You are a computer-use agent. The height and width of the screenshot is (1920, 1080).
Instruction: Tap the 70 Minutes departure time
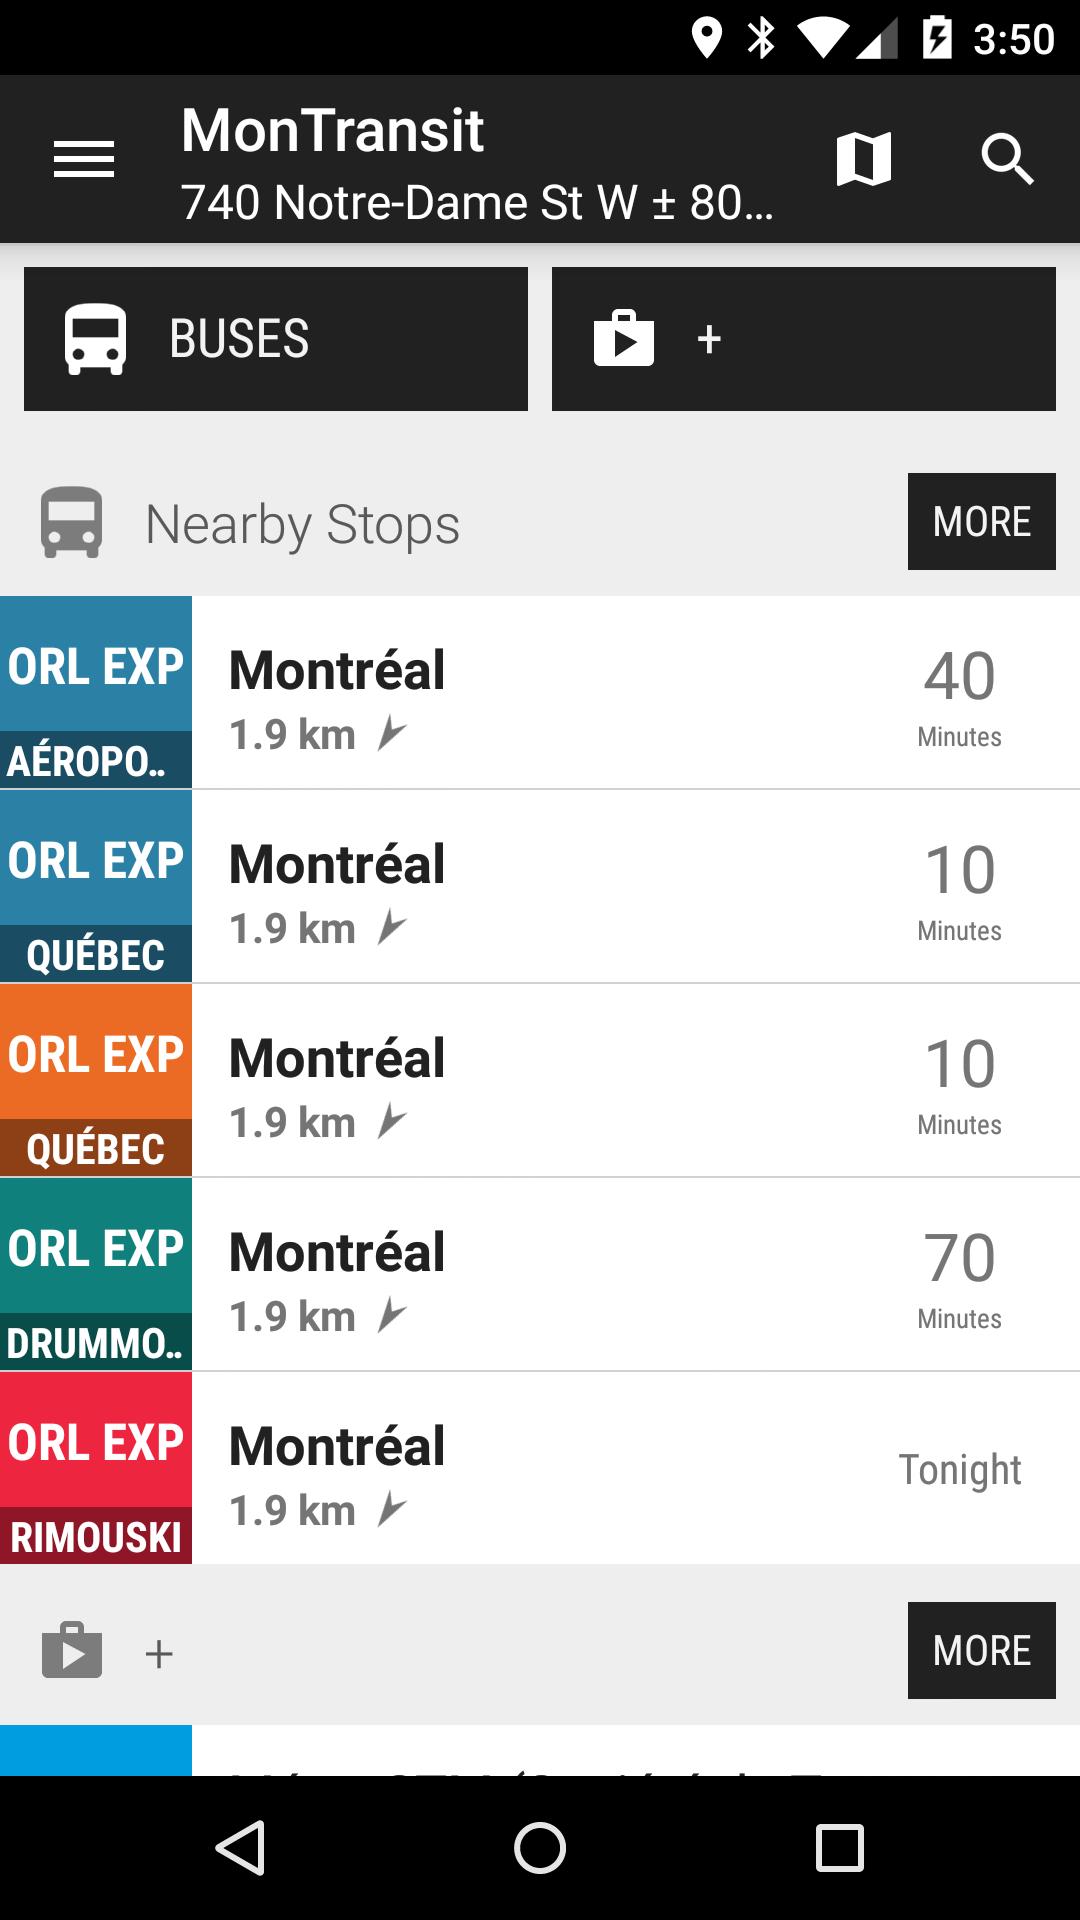[x=959, y=1276]
